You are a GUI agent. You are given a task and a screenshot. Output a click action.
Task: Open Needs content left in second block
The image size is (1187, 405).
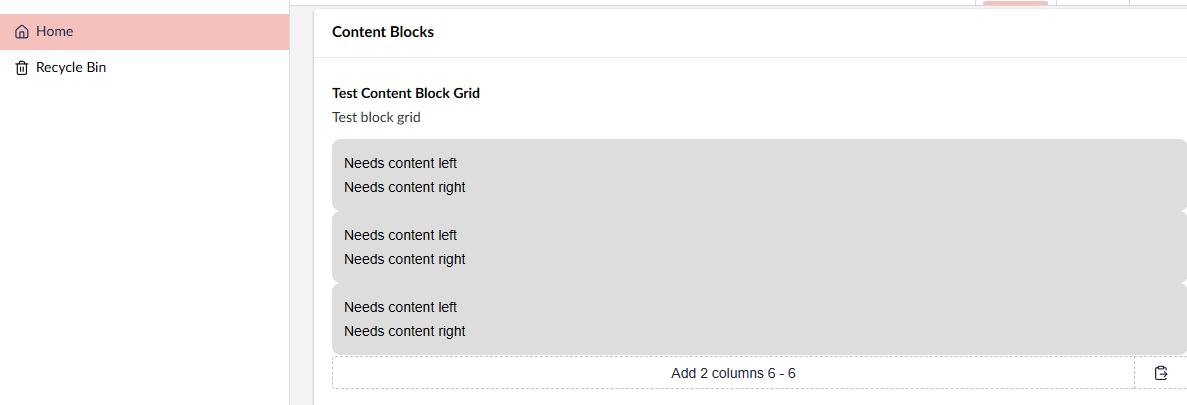pyautogui.click(x=400, y=235)
